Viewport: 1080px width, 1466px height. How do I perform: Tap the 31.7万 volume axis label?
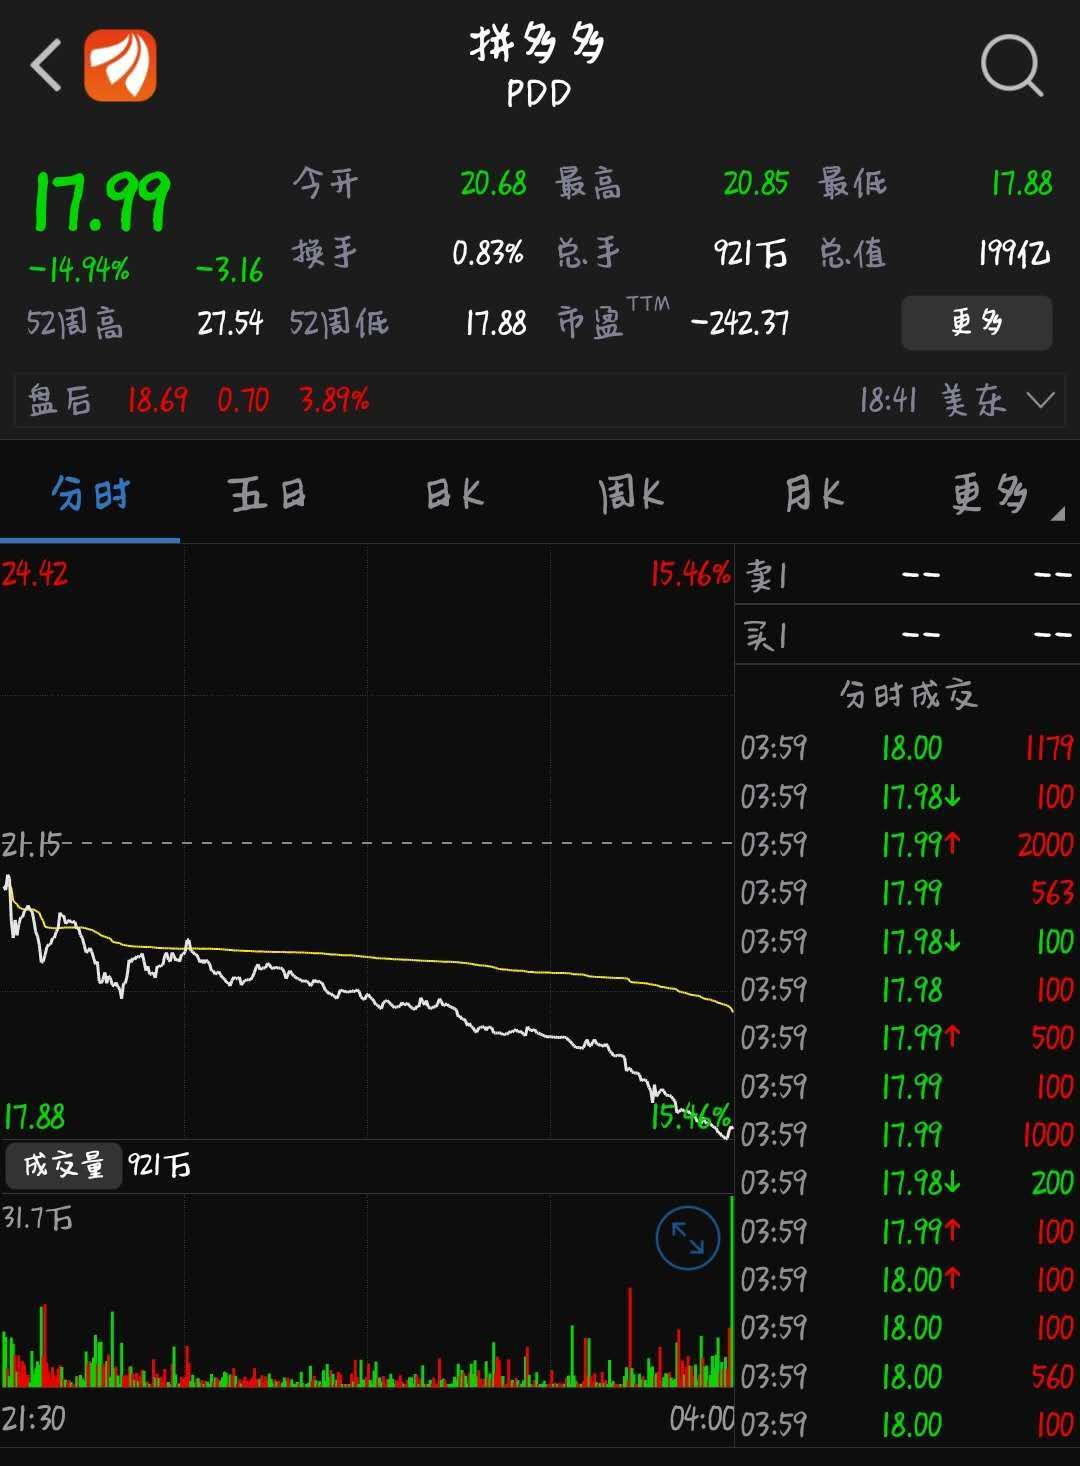pos(37,1218)
